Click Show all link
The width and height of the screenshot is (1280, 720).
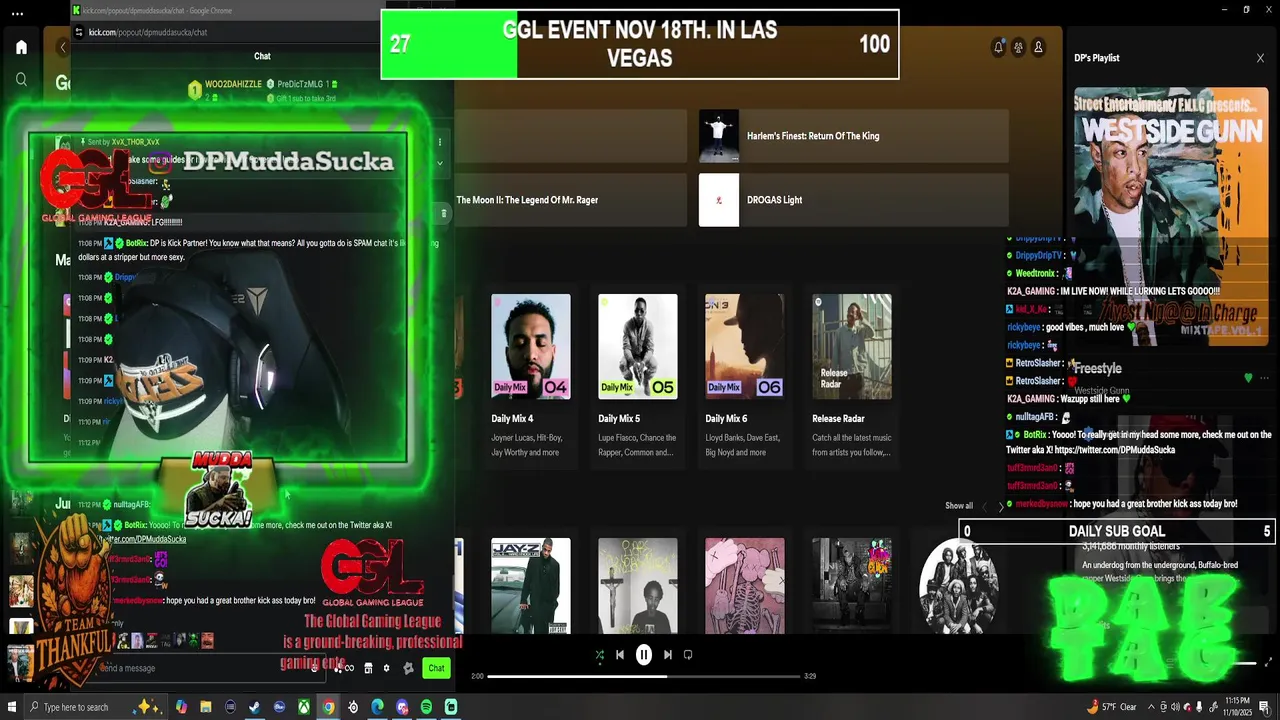click(x=959, y=506)
